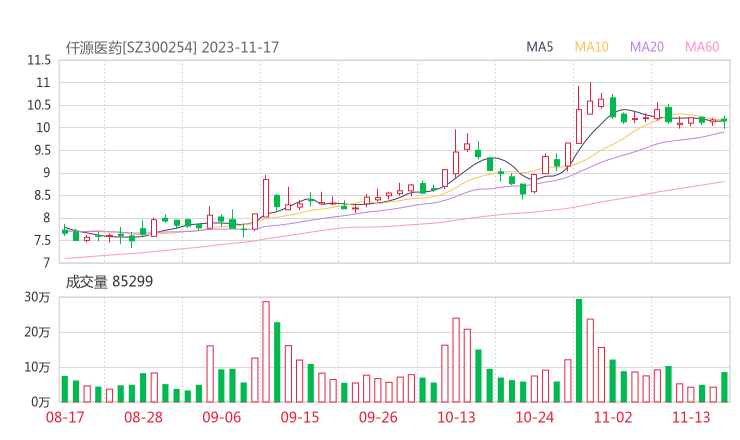Click the 10-24 date axis label
740x440 pixels.
pos(535,417)
